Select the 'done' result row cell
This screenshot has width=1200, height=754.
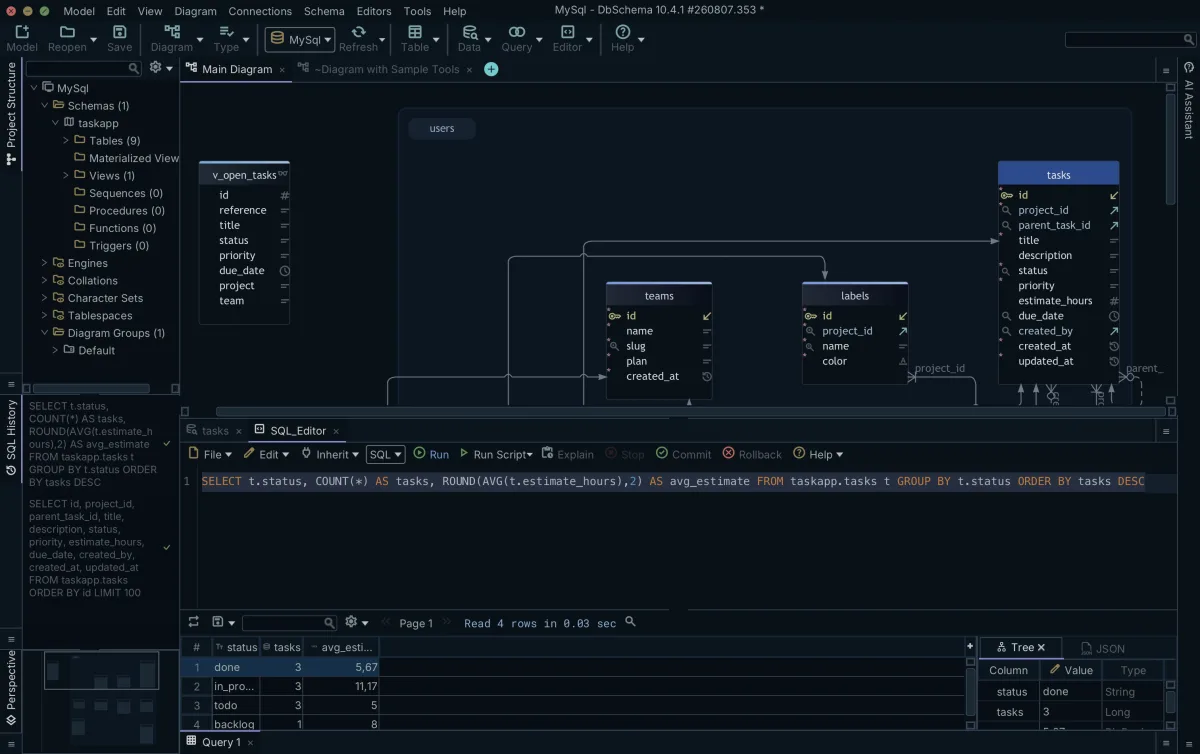(235, 667)
